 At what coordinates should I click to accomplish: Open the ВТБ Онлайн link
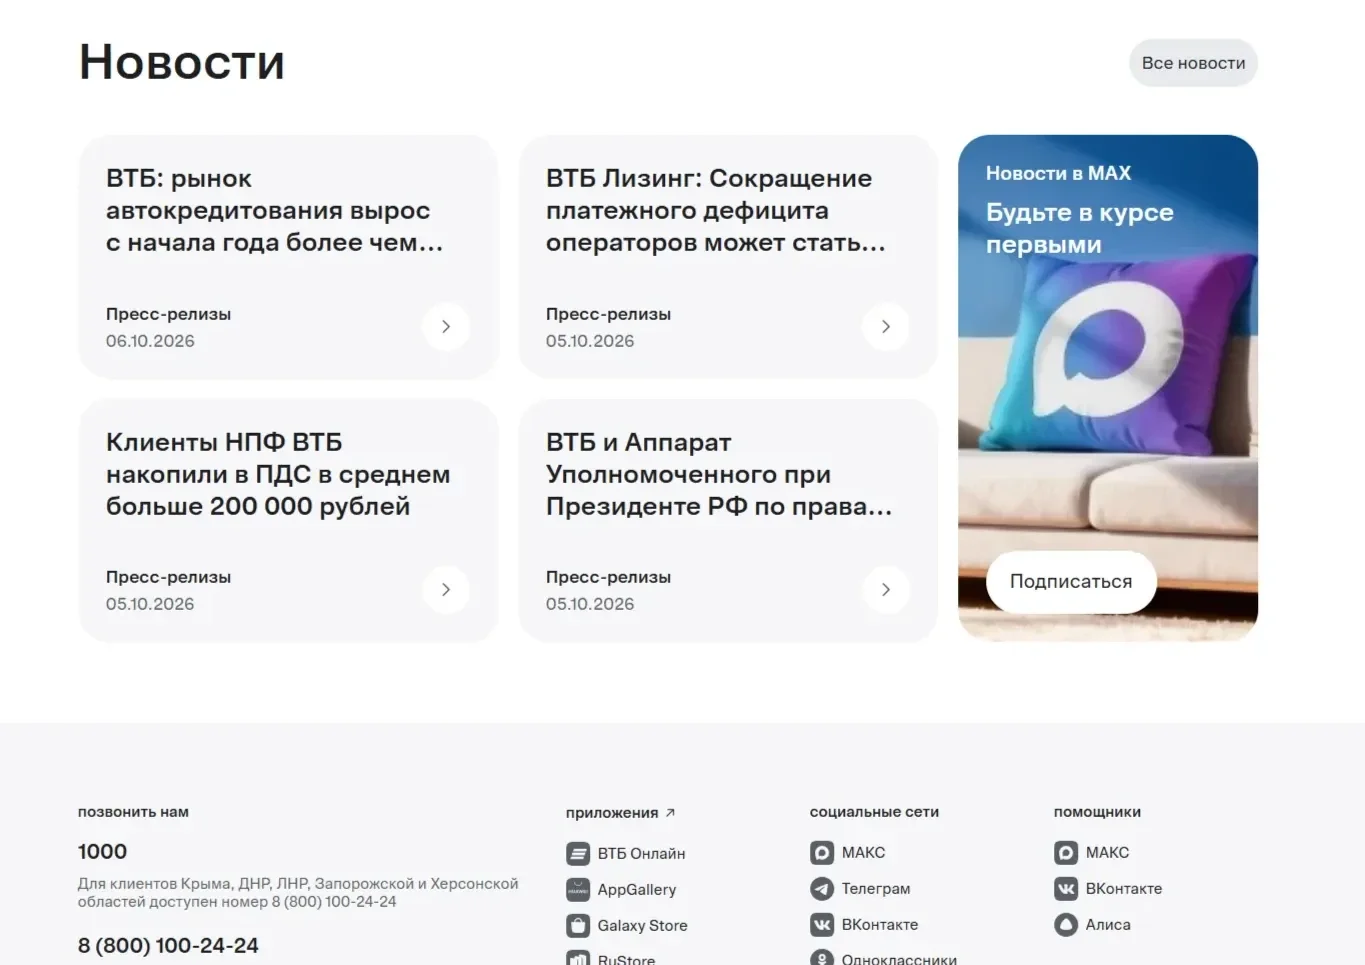(x=641, y=853)
